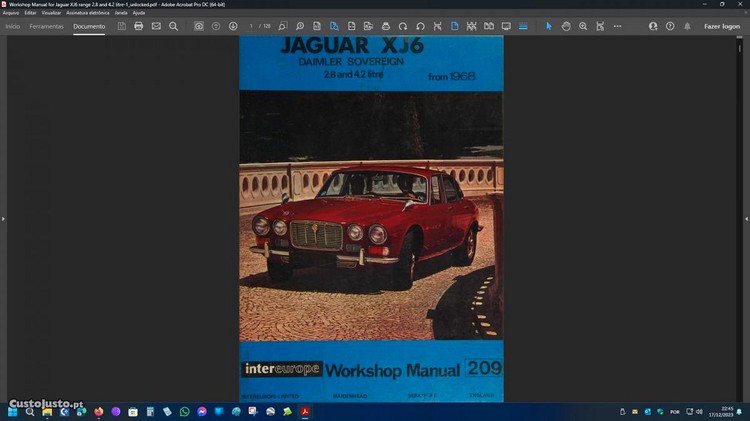Viewport: 750px width, 421px height.
Task: Switch to the Ferramentas tab
Action: pyautogui.click(x=46, y=26)
